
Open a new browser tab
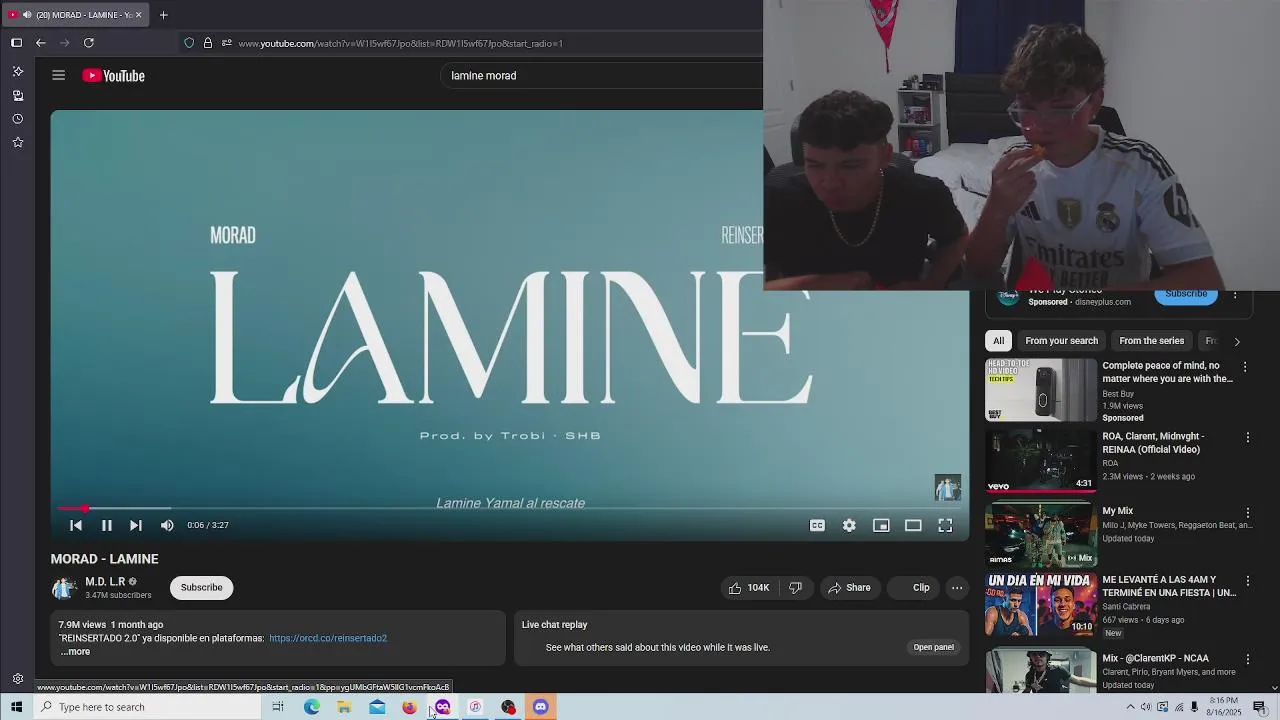(x=163, y=15)
